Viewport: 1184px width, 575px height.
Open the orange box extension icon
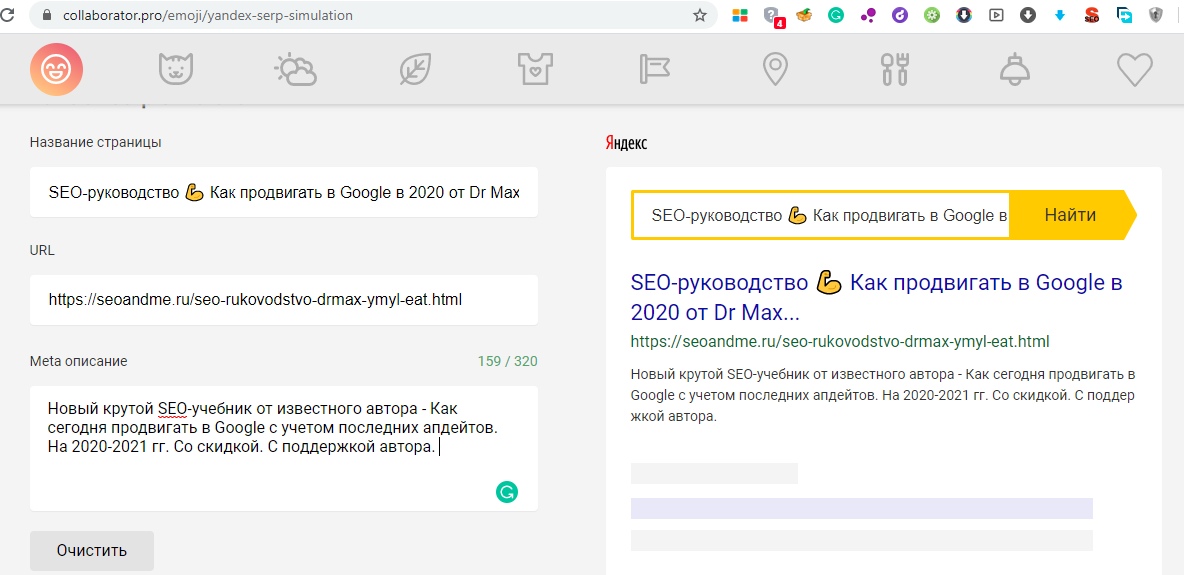click(x=803, y=15)
